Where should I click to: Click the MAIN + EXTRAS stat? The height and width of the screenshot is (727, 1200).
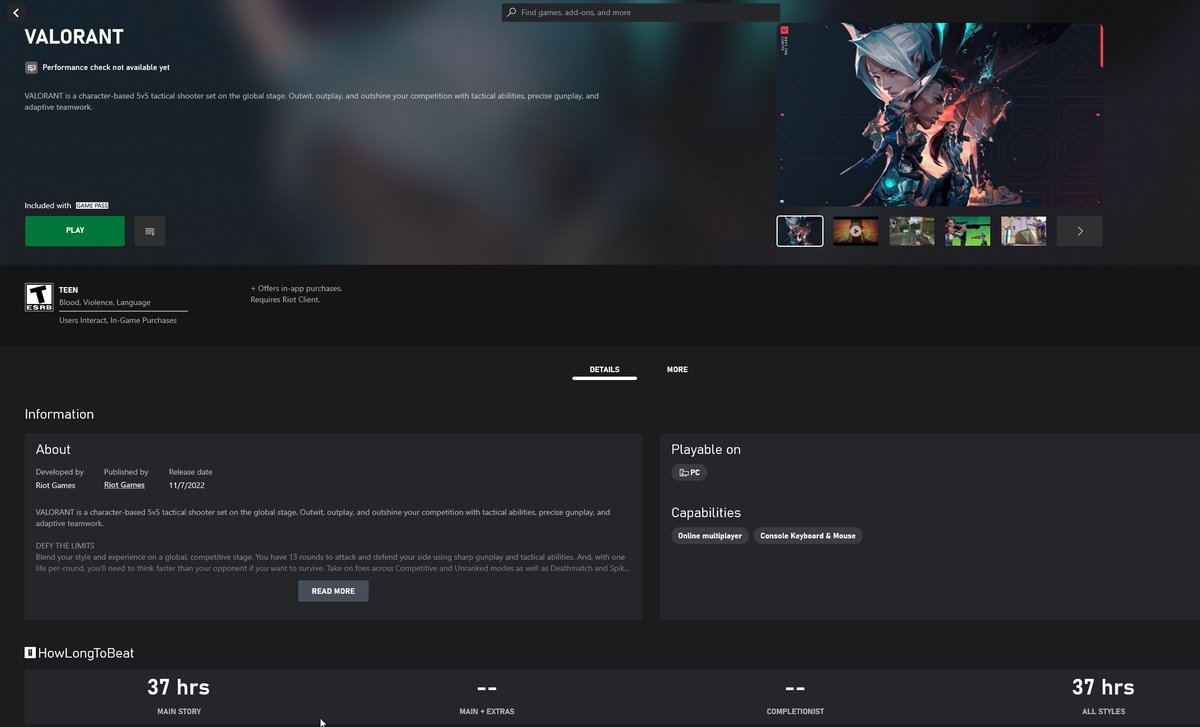486,697
